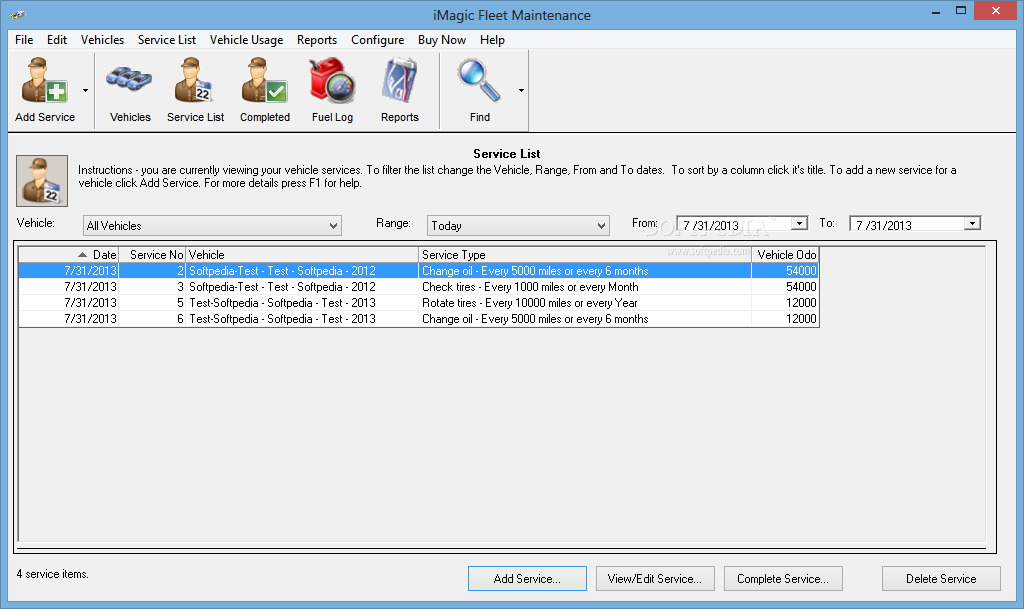
Task: Open the Configure menu
Action: [377, 40]
